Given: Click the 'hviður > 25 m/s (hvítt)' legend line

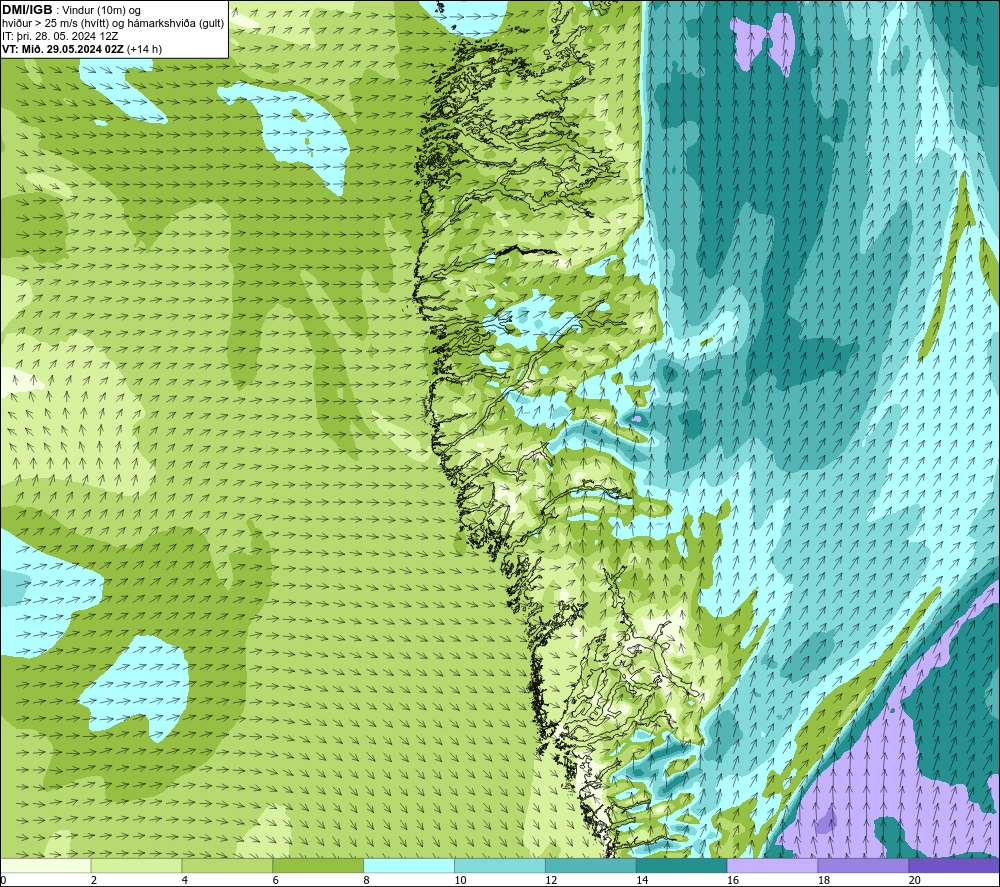Looking at the screenshot, I should tap(56, 24).
